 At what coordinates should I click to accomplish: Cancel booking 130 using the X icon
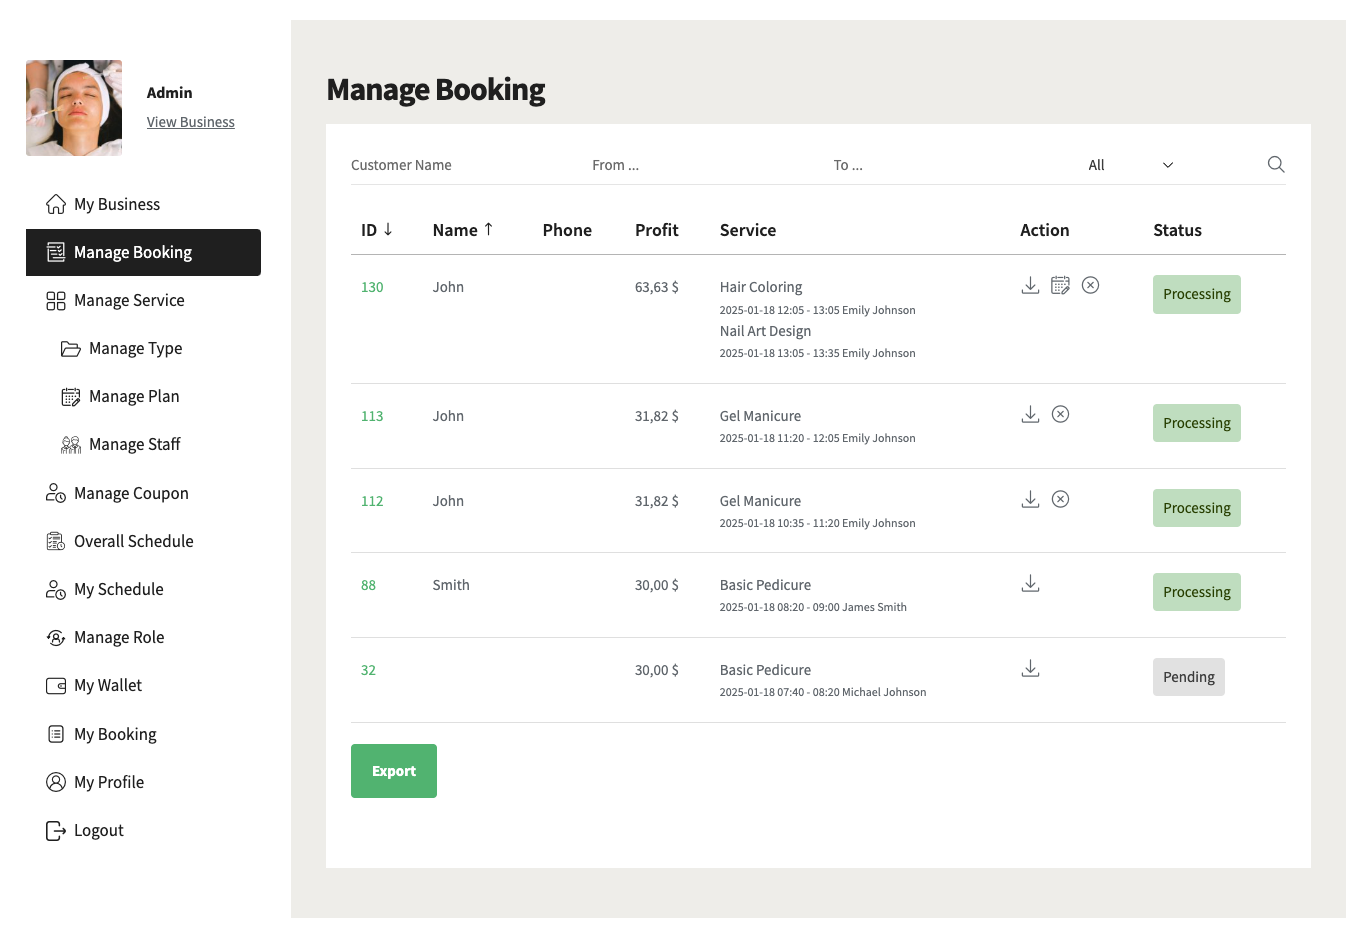[1090, 286]
